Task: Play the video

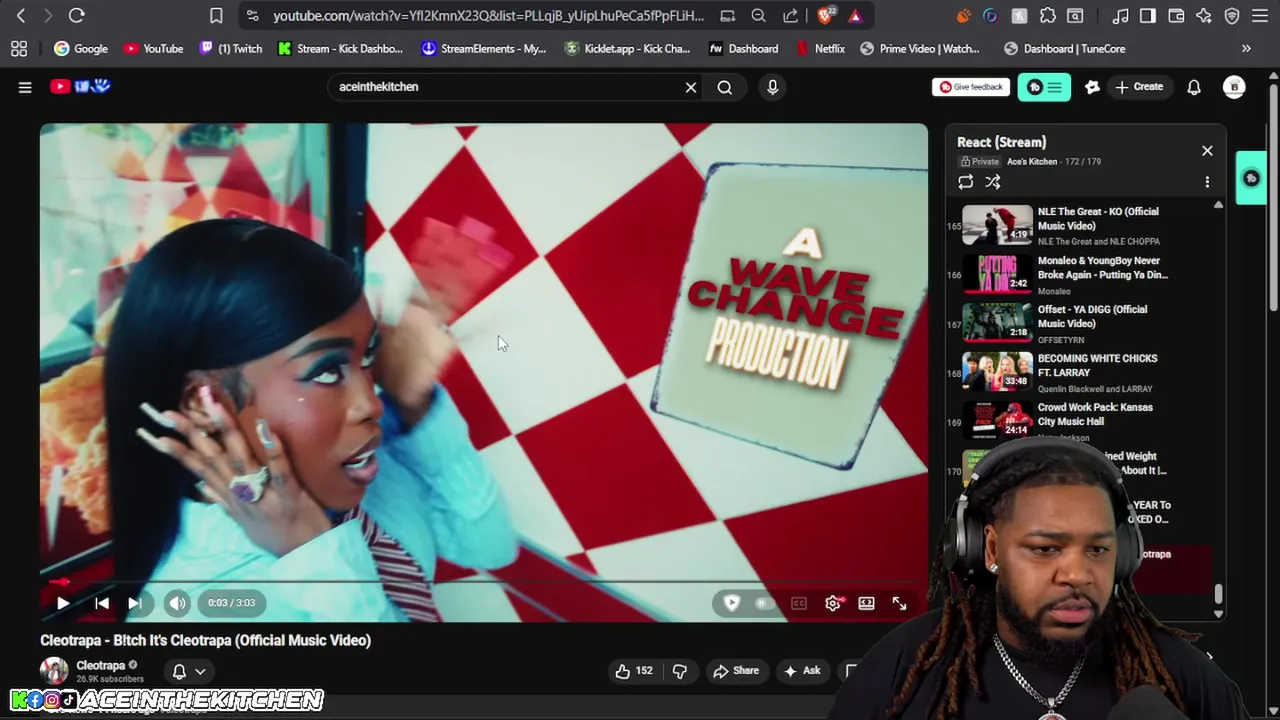Action: tap(62, 603)
